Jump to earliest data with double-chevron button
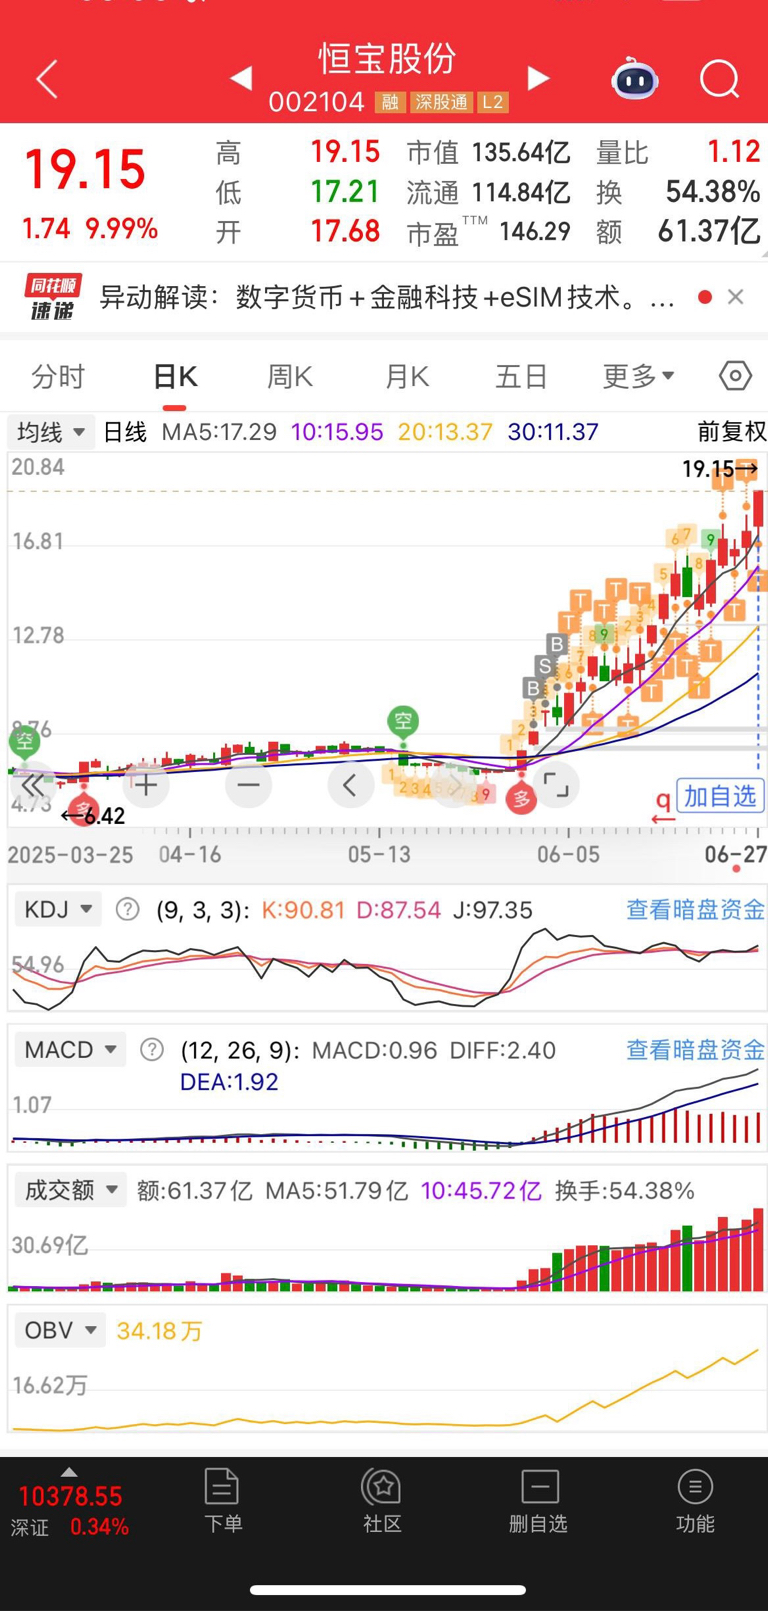The image size is (768, 1611). (33, 785)
